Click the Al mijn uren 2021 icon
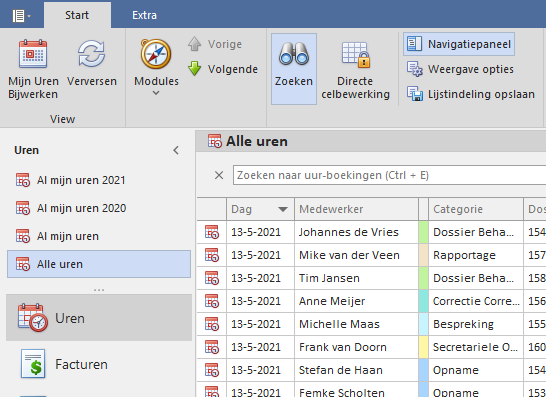The width and height of the screenshot is (546, 397). tap(23, 180)
